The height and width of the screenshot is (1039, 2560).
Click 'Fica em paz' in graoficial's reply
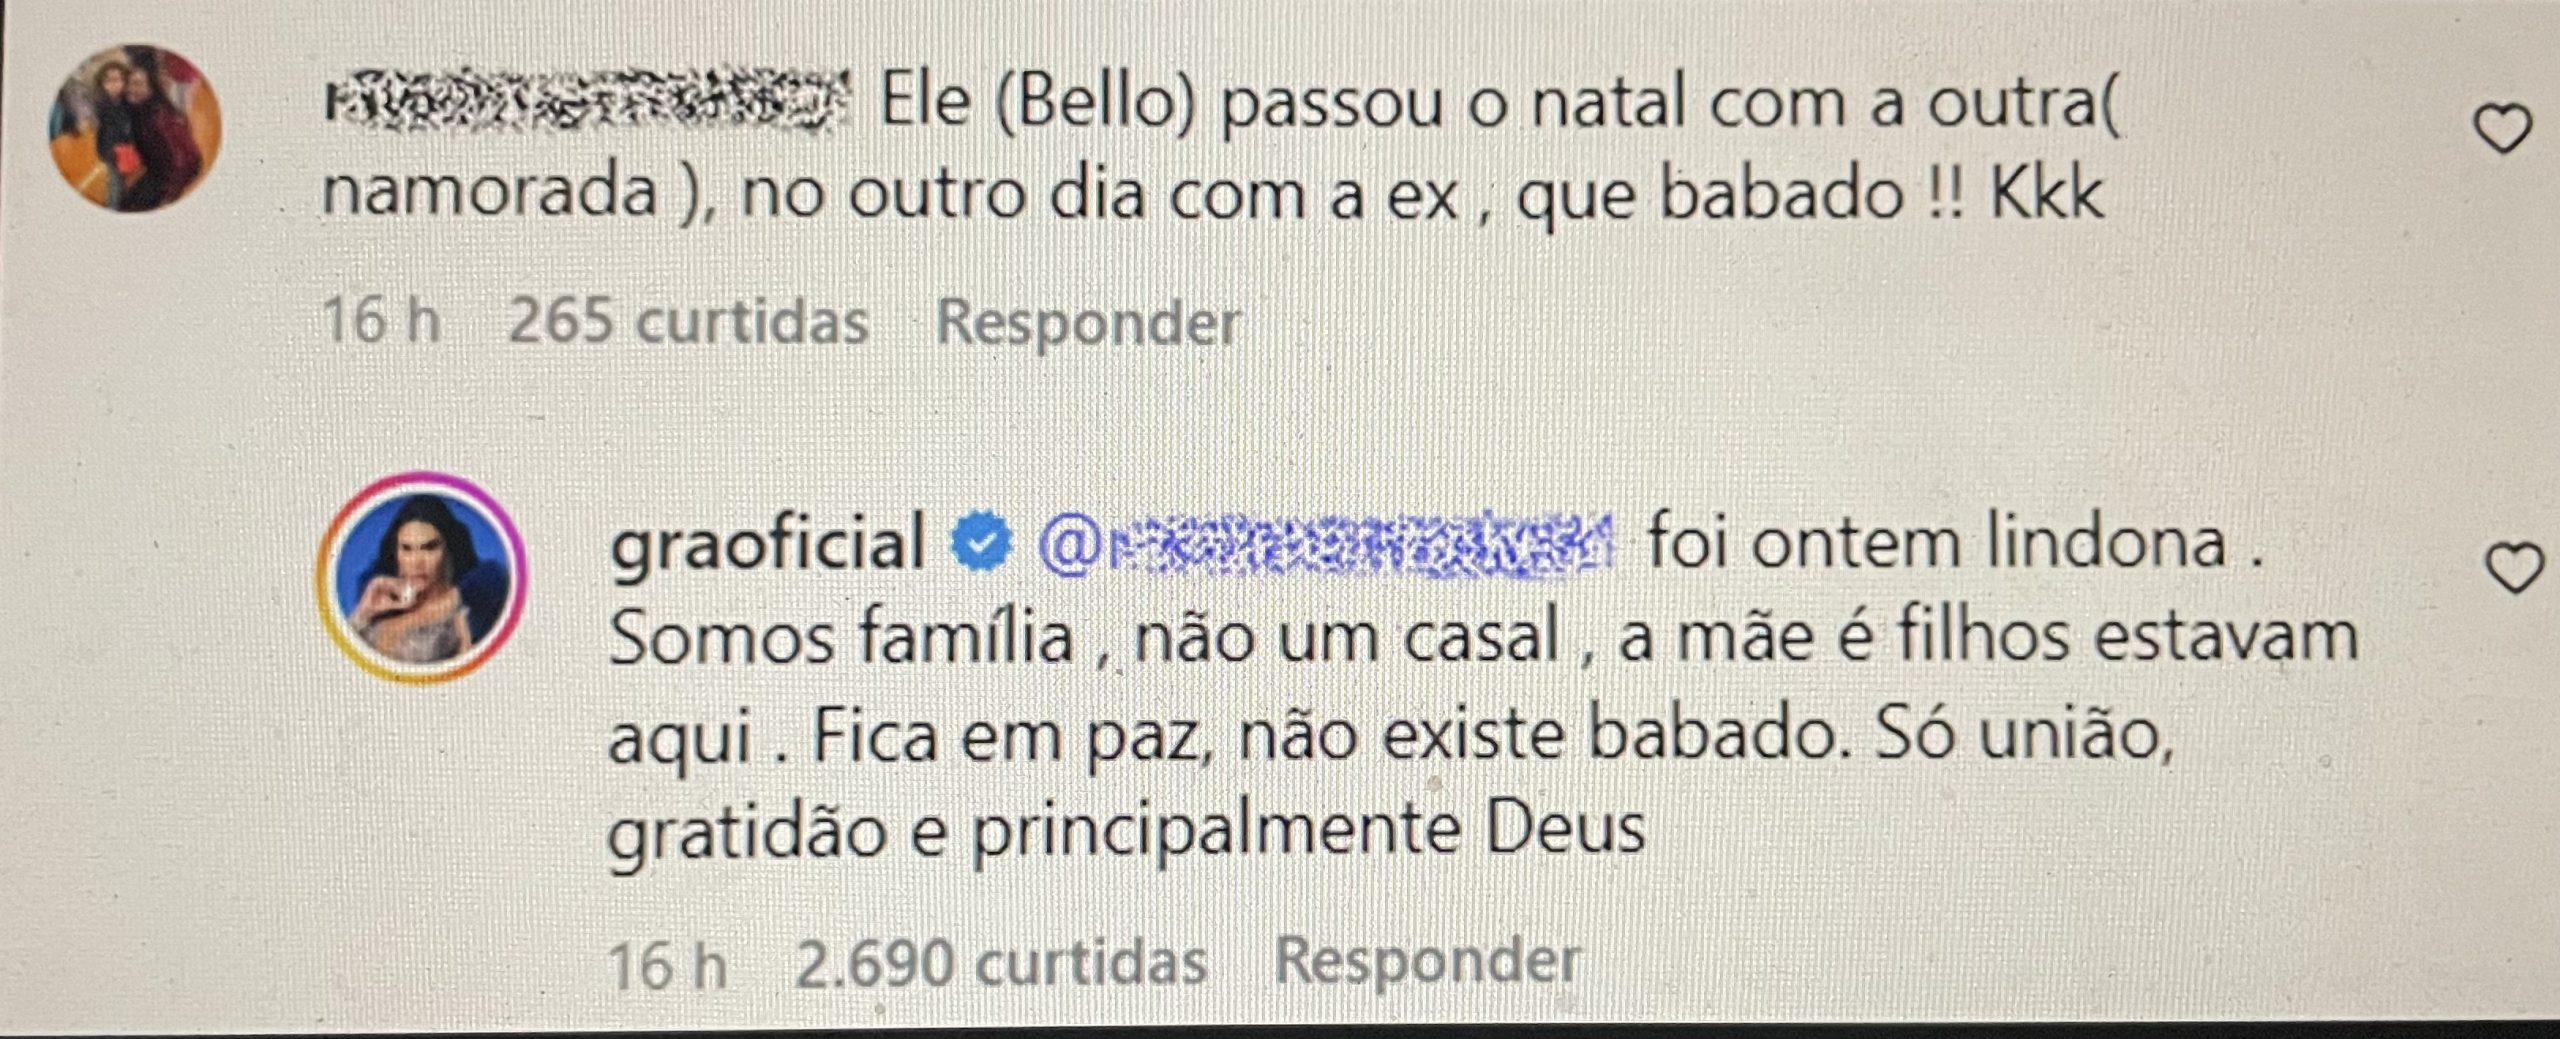coord(1003,735)
